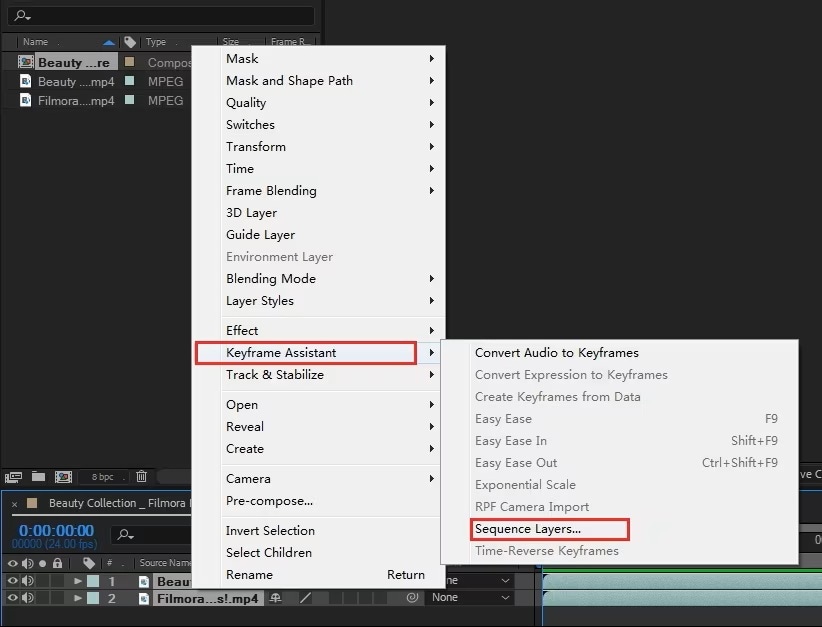
Task: Expand the Beauty layer's properties arrow
Action: pyautogui.click(x=77, y=580)
